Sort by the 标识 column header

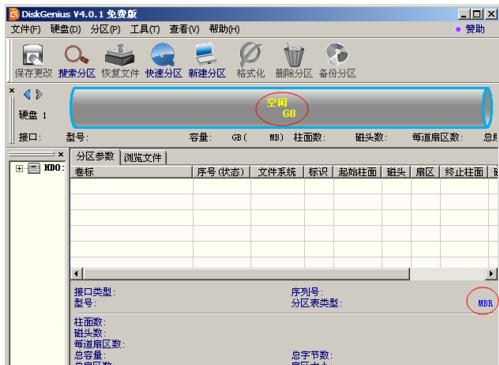point(318,172)
